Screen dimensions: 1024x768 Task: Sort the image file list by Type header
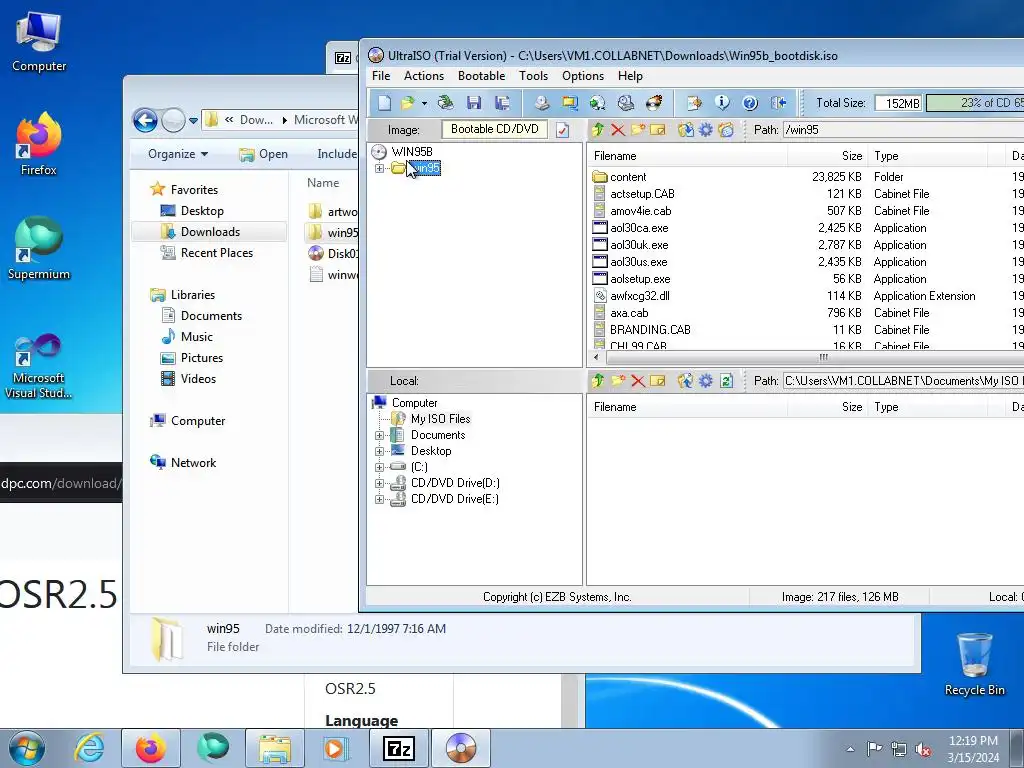pos(928,156)
